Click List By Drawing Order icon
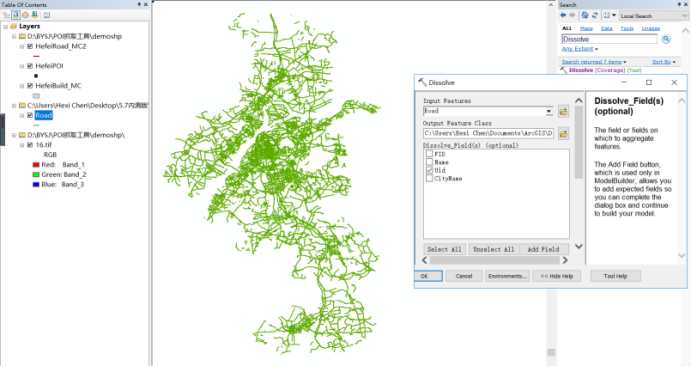The width and height of the screenshot is (692, 366). coord(6,15)
